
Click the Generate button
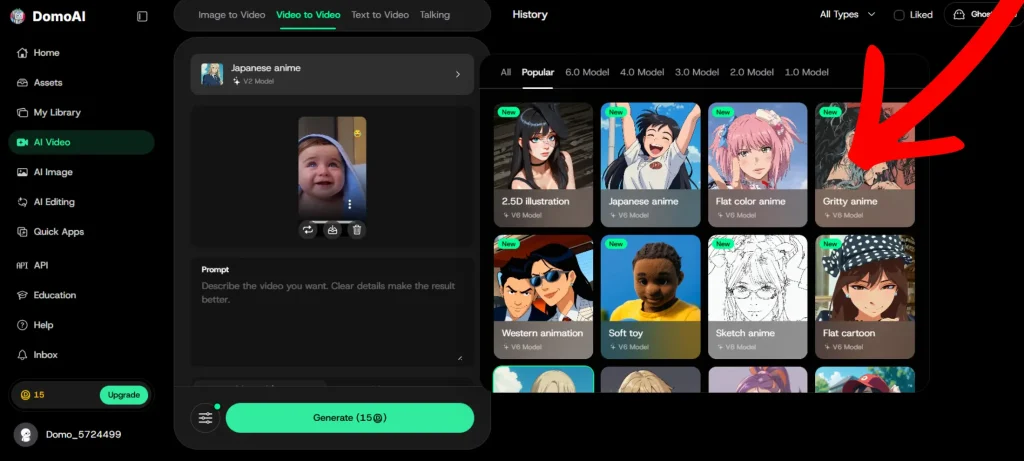pos(350,418)
